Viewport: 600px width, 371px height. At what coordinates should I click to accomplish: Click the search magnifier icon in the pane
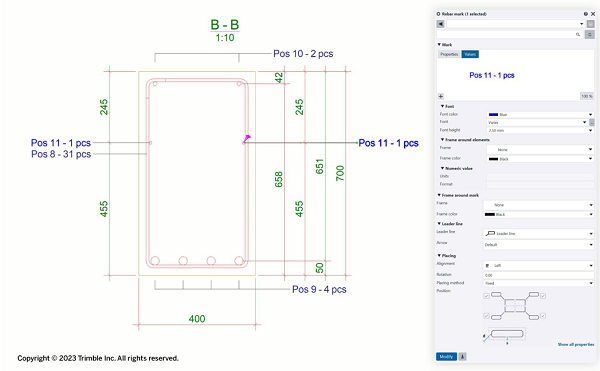tap(578, 34)
